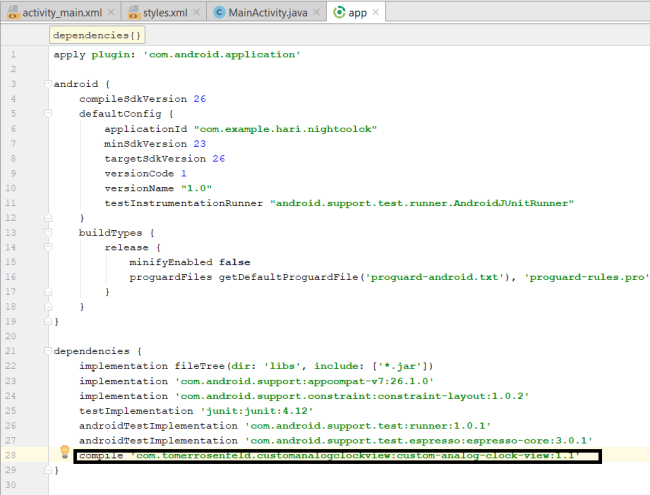Click getDefaultProguardFile method call
Screen dimensions: 650x495
pos(289,277)
